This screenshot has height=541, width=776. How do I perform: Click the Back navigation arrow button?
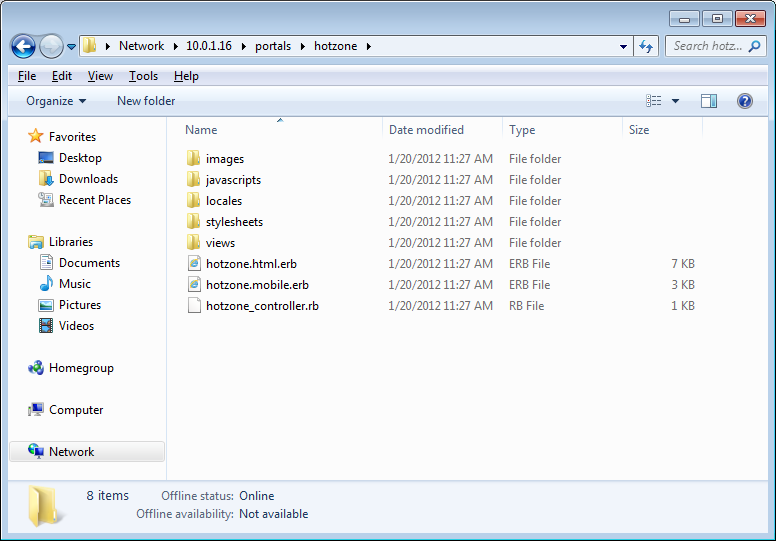(23, 46)
